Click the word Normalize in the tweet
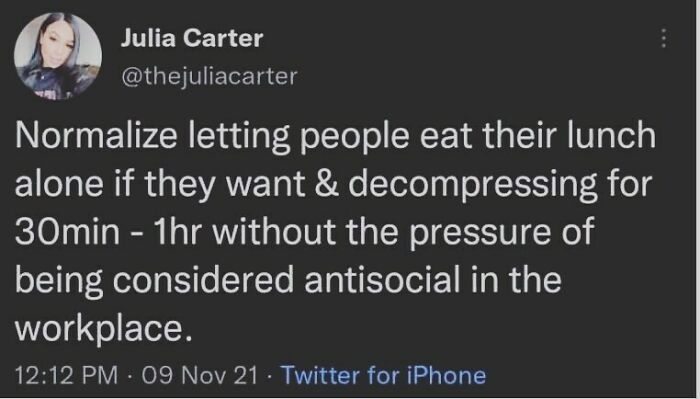700x399 pixels. point(96,135)
